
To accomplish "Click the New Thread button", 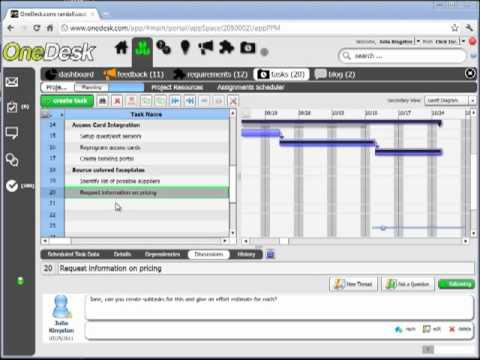I will tap(354, 284).
